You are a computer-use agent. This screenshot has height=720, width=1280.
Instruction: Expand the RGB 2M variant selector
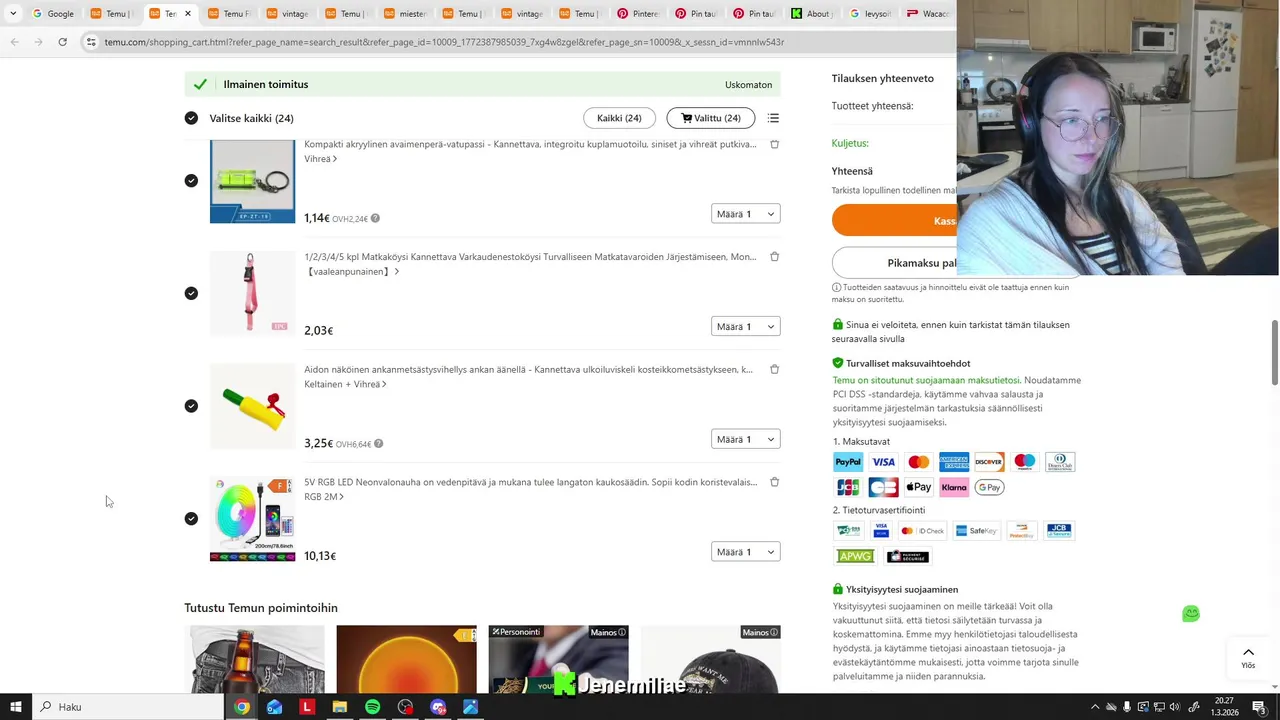coord(324,497)
